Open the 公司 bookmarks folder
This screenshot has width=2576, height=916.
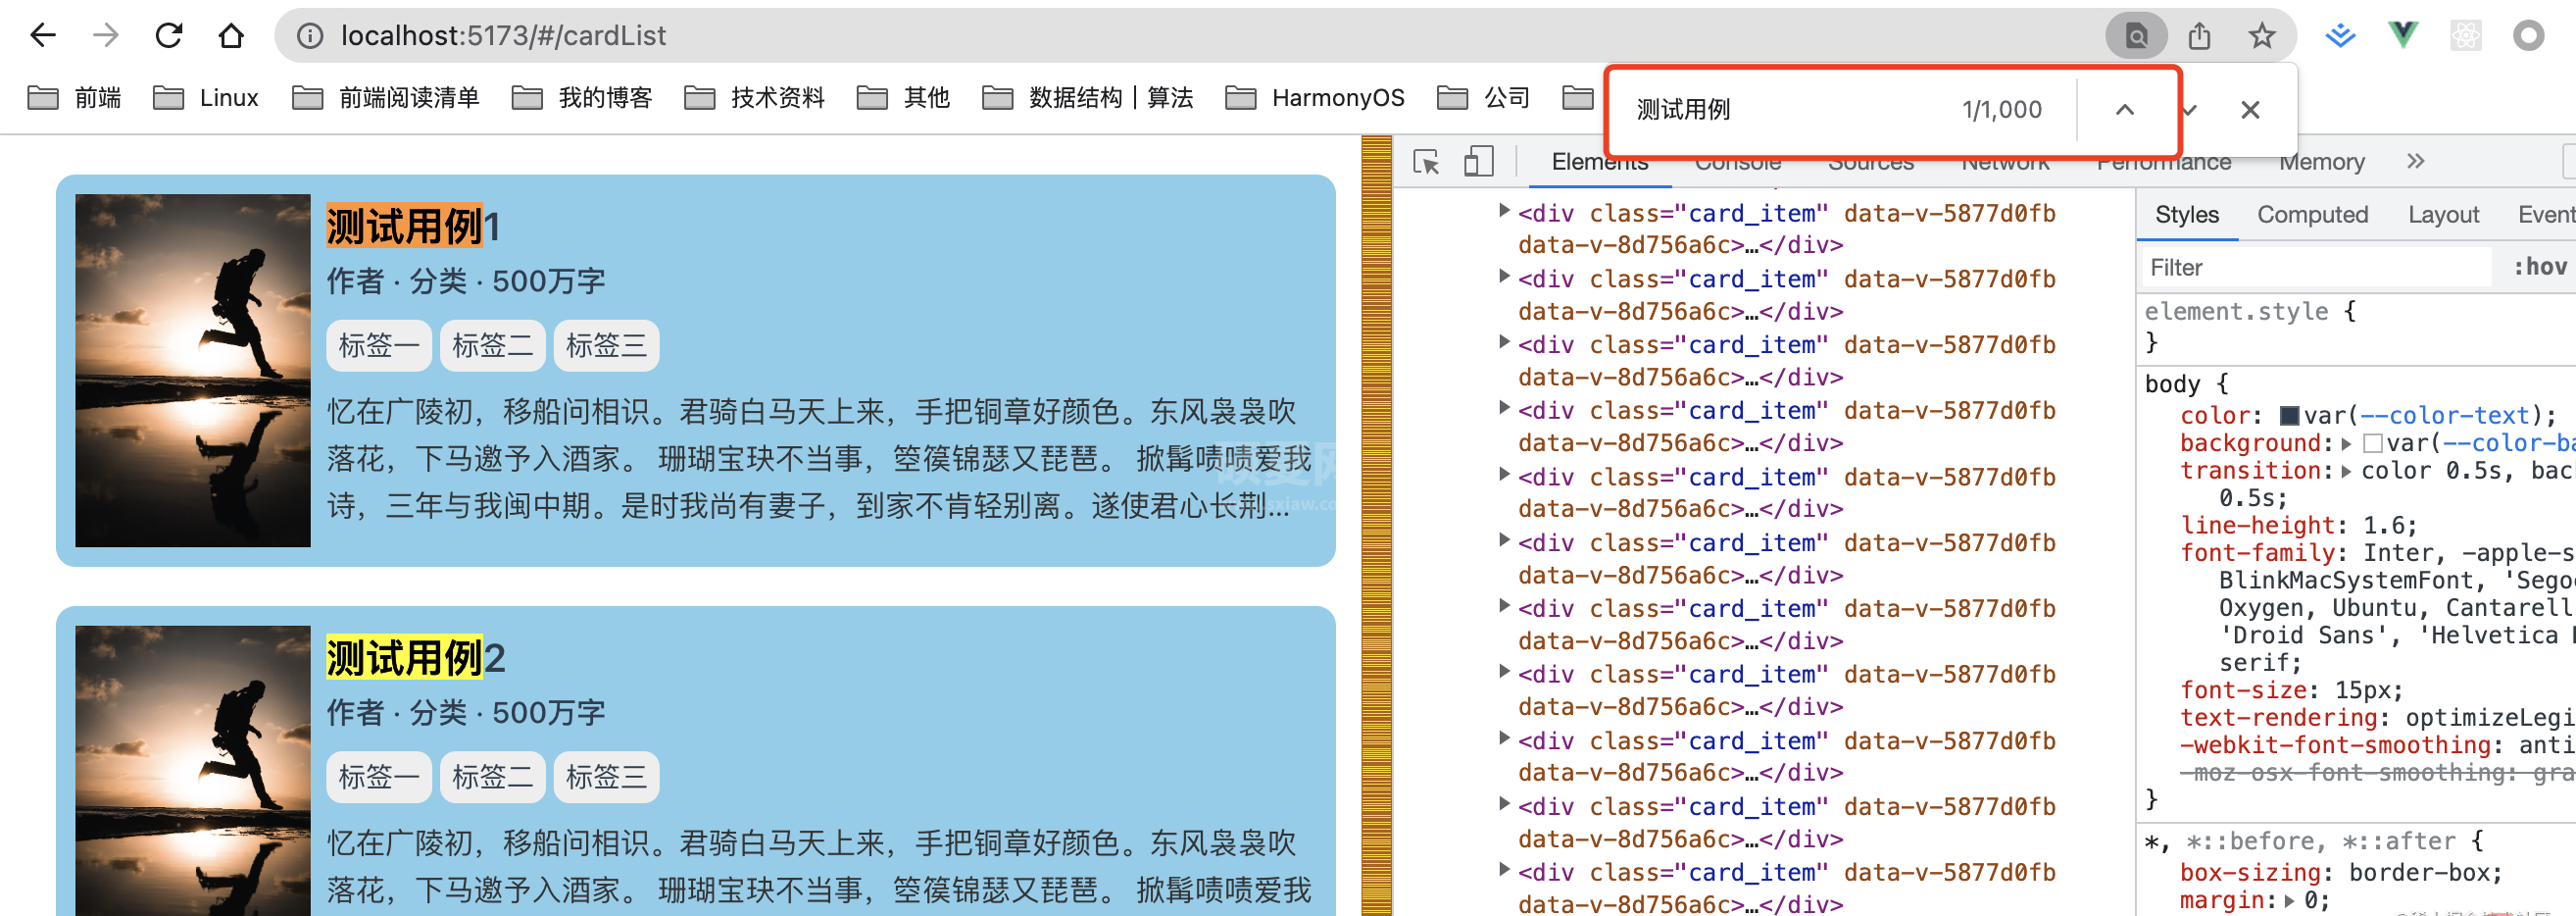[1484, 97]
